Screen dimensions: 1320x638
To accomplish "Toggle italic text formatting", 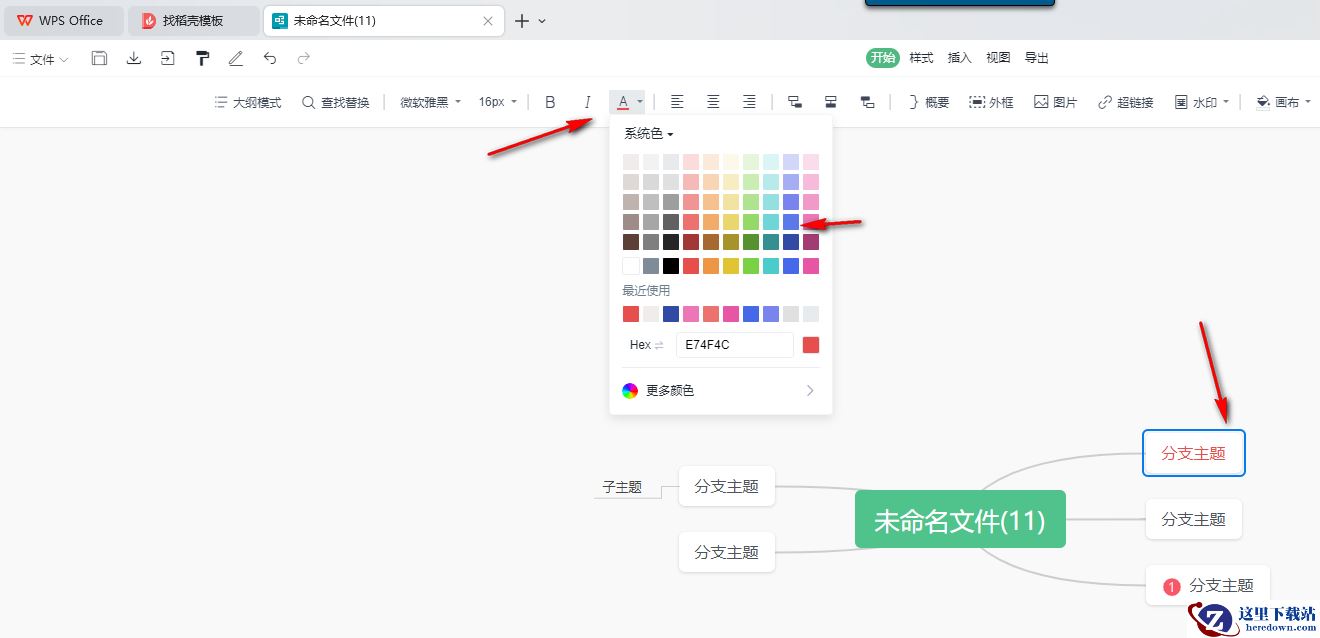I will pyautogui.click(x=587, y=102).
